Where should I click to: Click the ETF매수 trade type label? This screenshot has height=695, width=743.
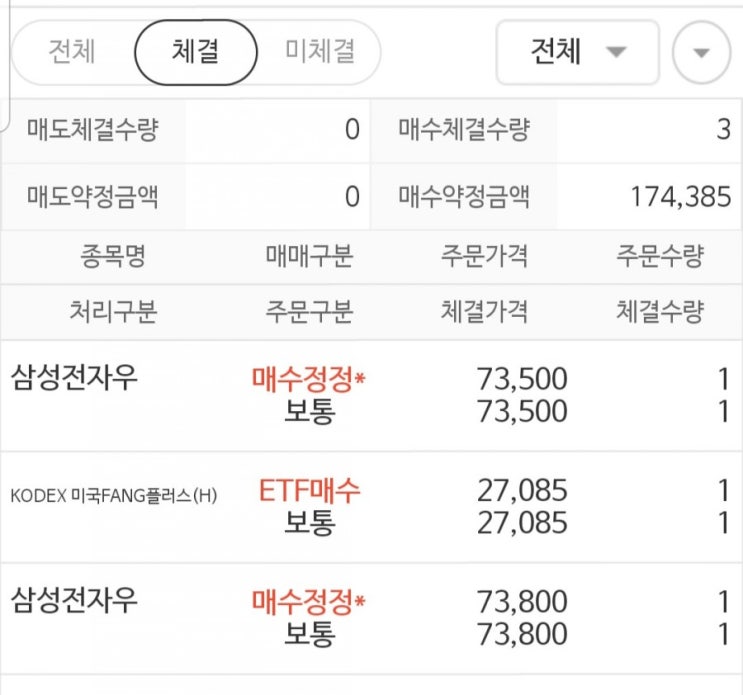coord(309,490)
